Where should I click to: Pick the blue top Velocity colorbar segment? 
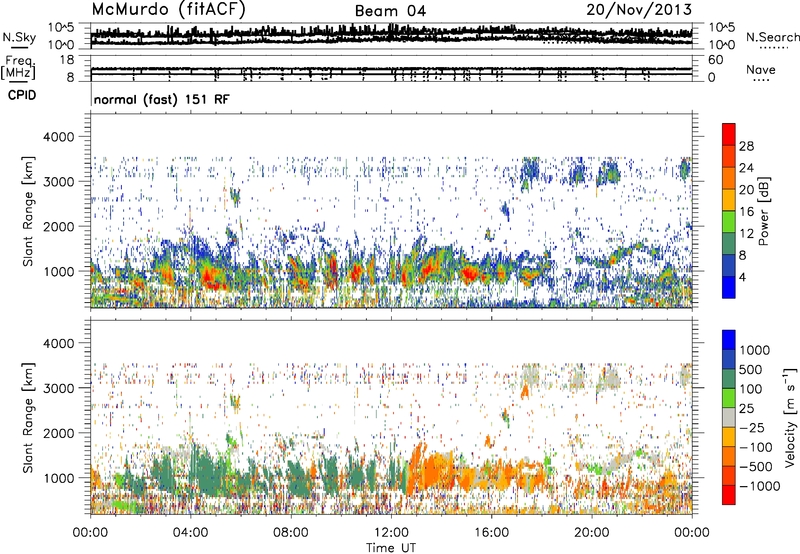coord(729,340)
